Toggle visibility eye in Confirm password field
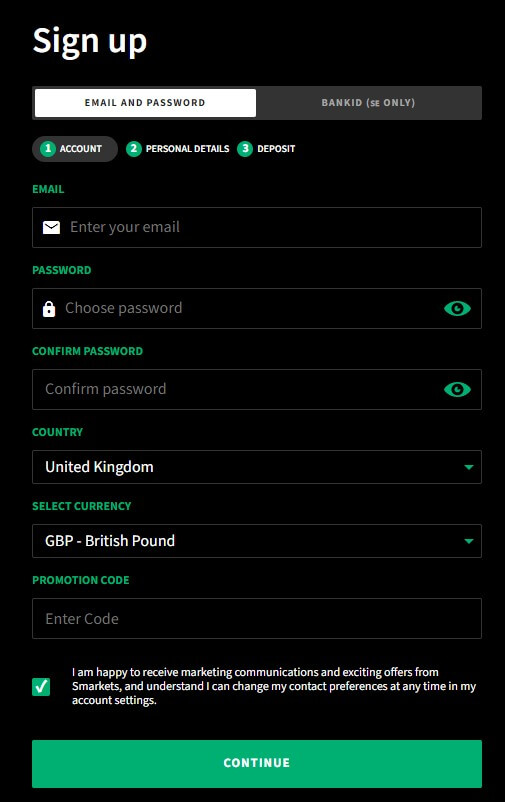This screenshot has width=505, height=802. tap(457, 389)
